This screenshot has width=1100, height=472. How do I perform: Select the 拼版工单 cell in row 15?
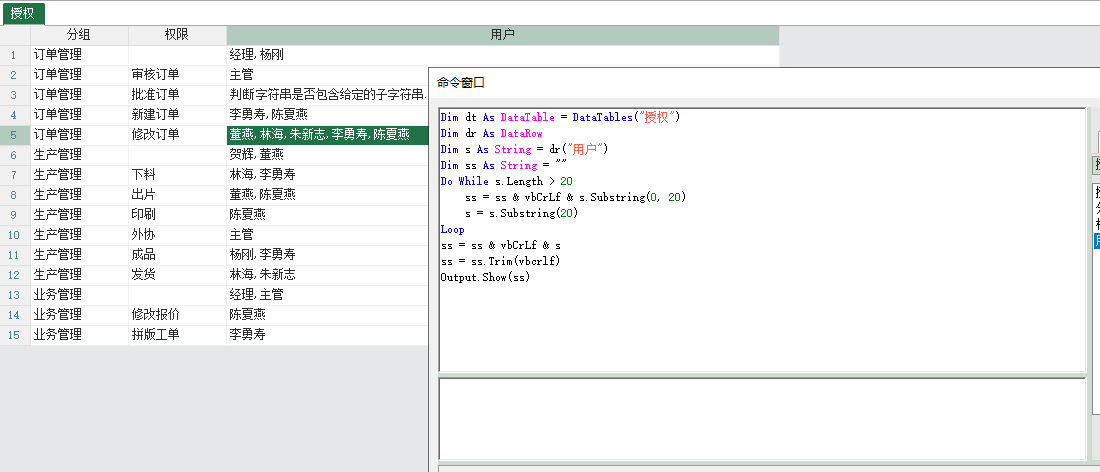coord(156,335)
